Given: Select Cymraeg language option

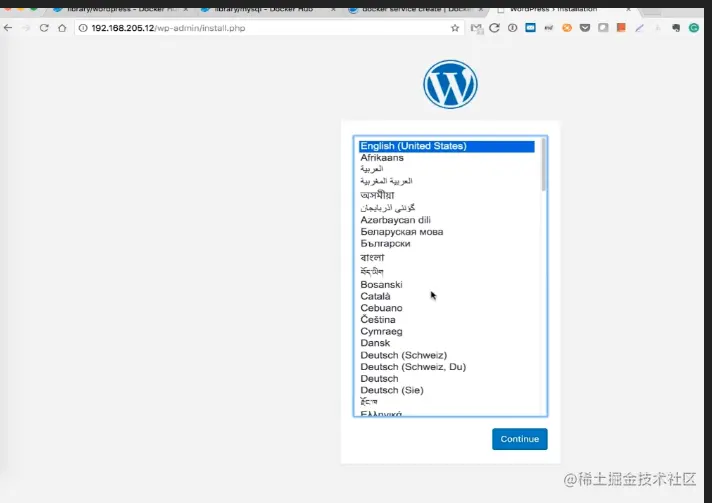Looking at the screenshot, I should [x=381, y=332].
